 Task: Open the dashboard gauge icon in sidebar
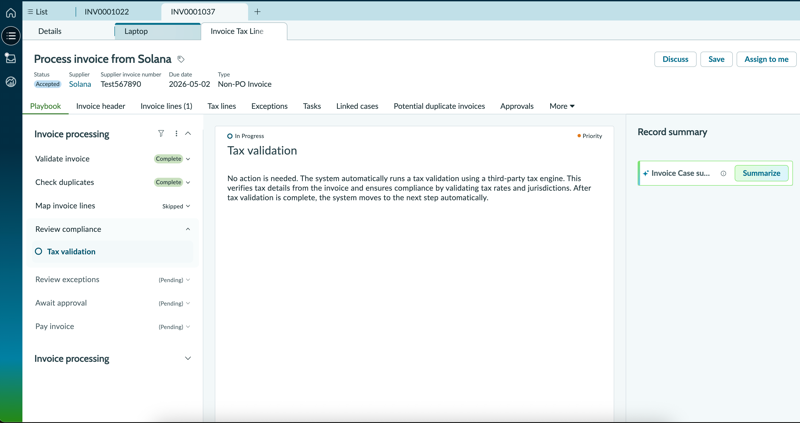coord(11,82)
